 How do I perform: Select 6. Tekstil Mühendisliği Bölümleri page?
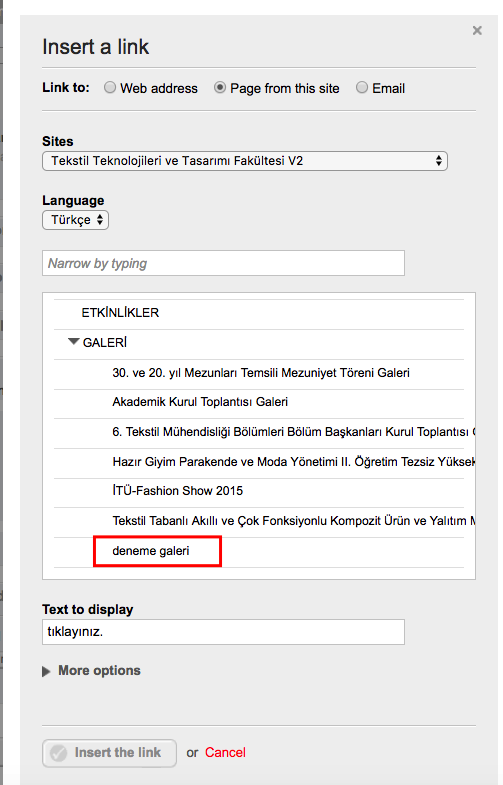click(293, 432)
